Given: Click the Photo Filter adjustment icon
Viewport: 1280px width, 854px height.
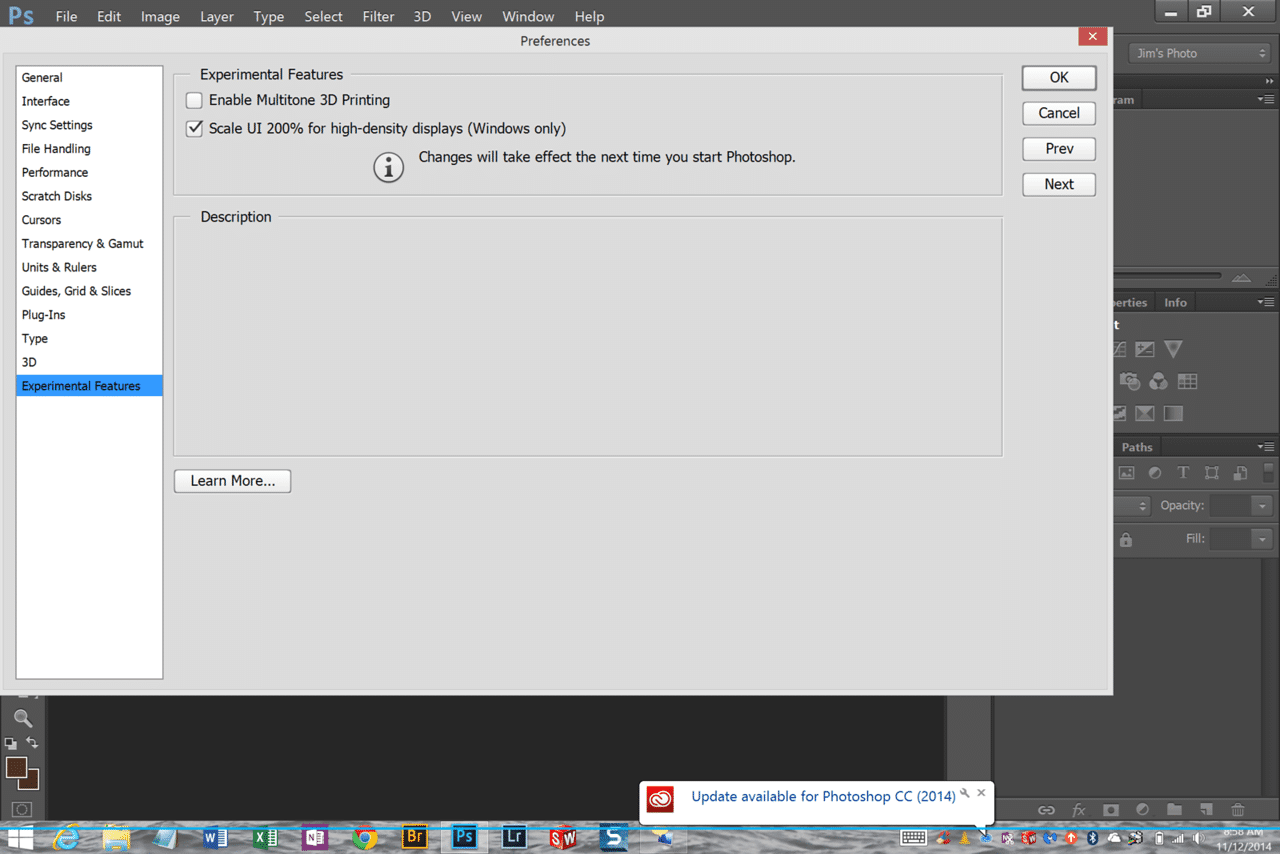Looking at the screenshot, I should (1130, 381).
